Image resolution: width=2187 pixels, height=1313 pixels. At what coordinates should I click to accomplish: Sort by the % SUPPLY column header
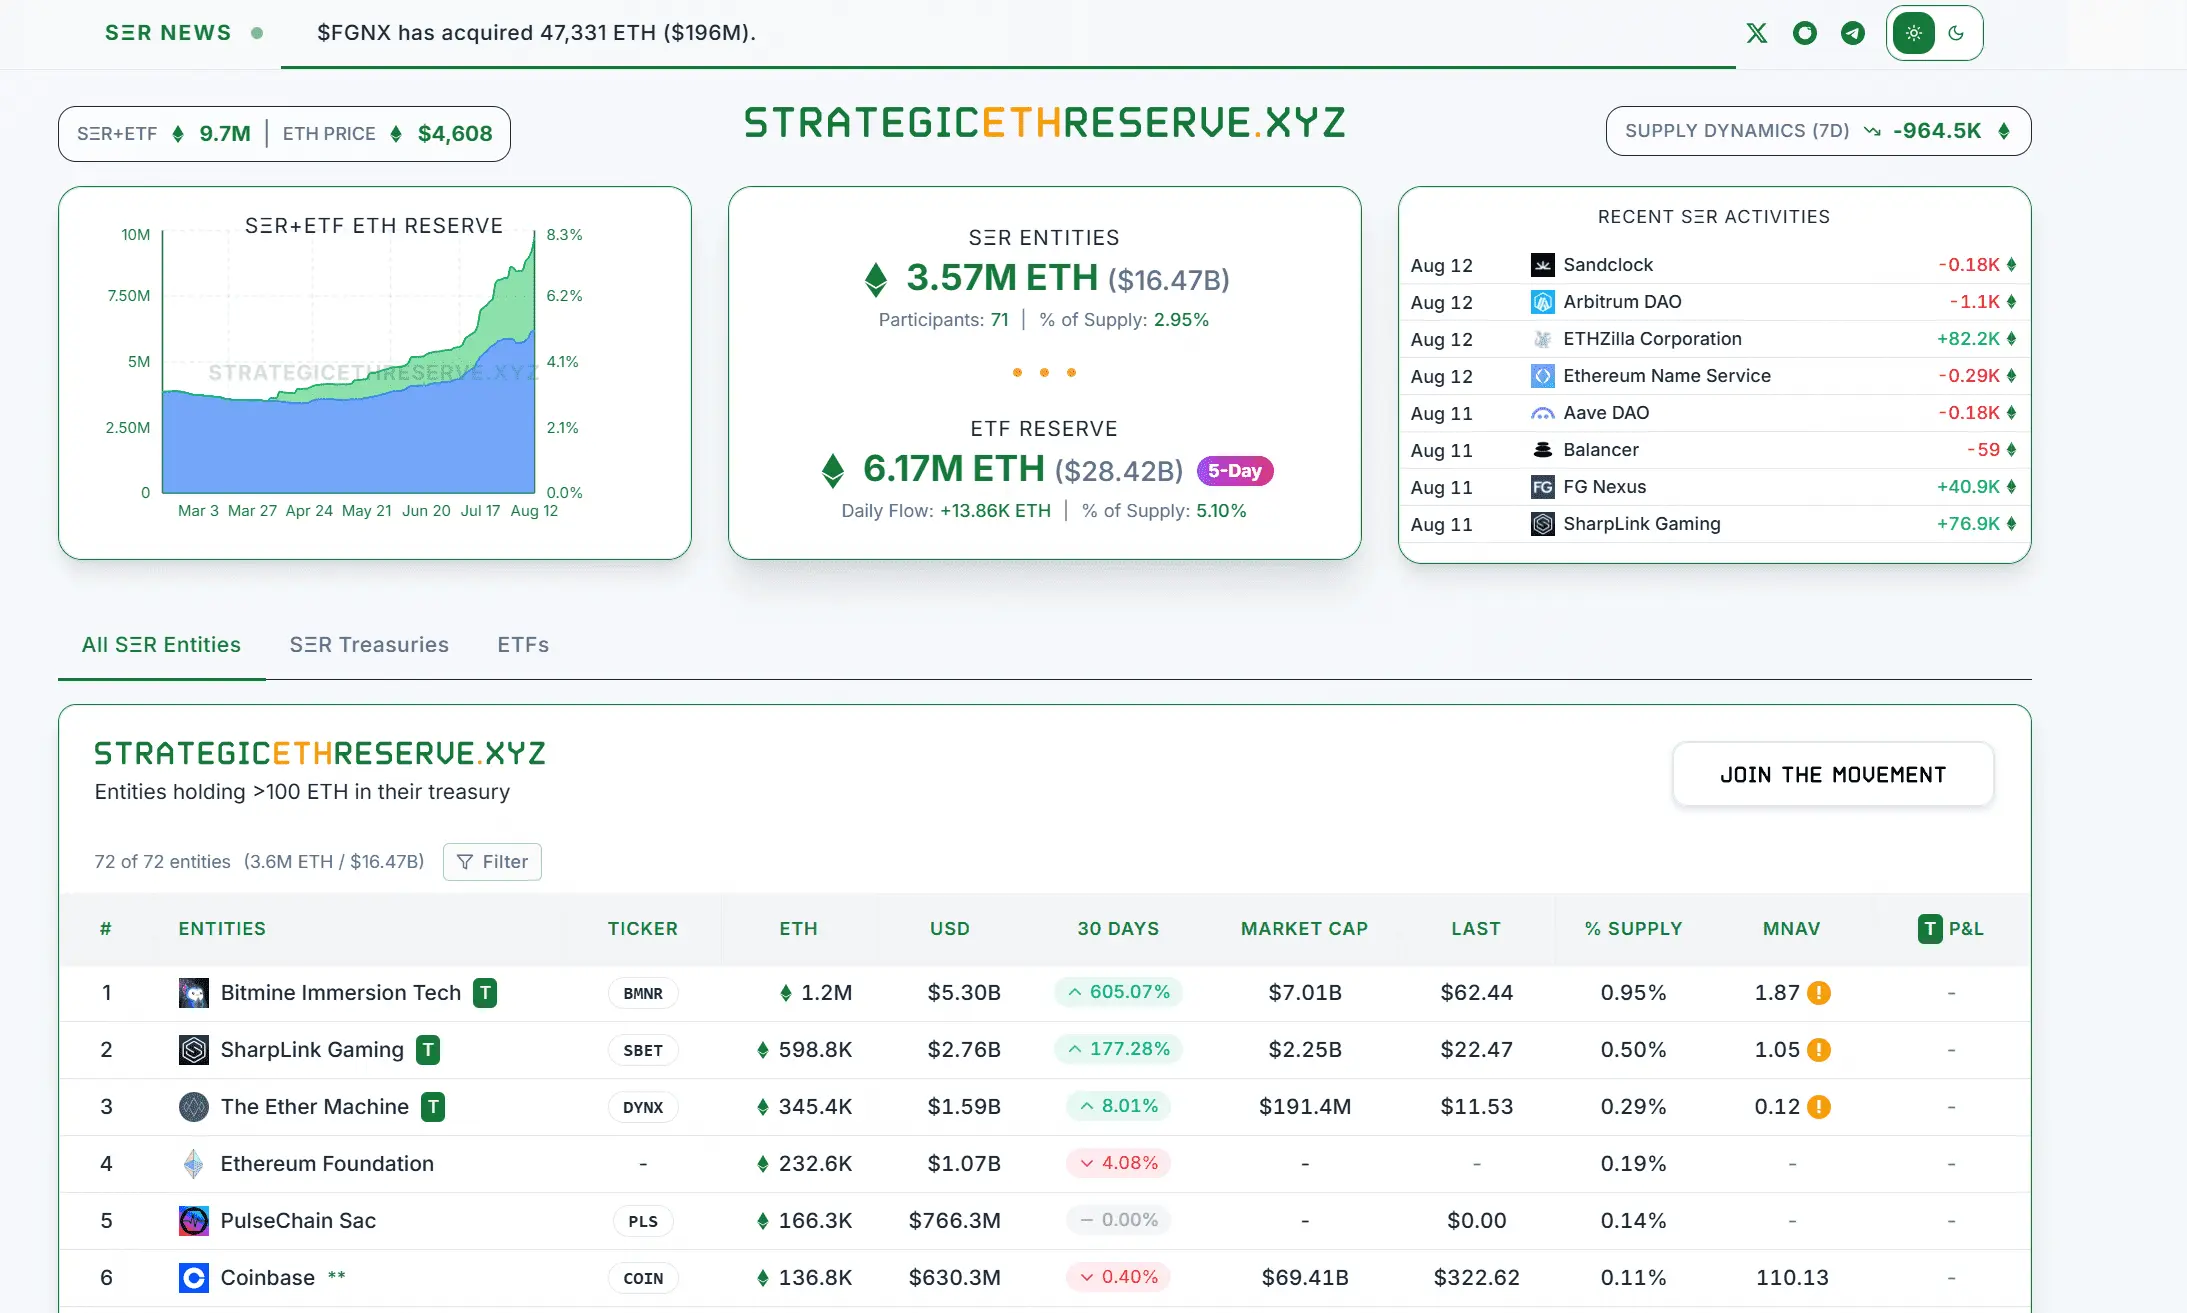point(1633,929)
